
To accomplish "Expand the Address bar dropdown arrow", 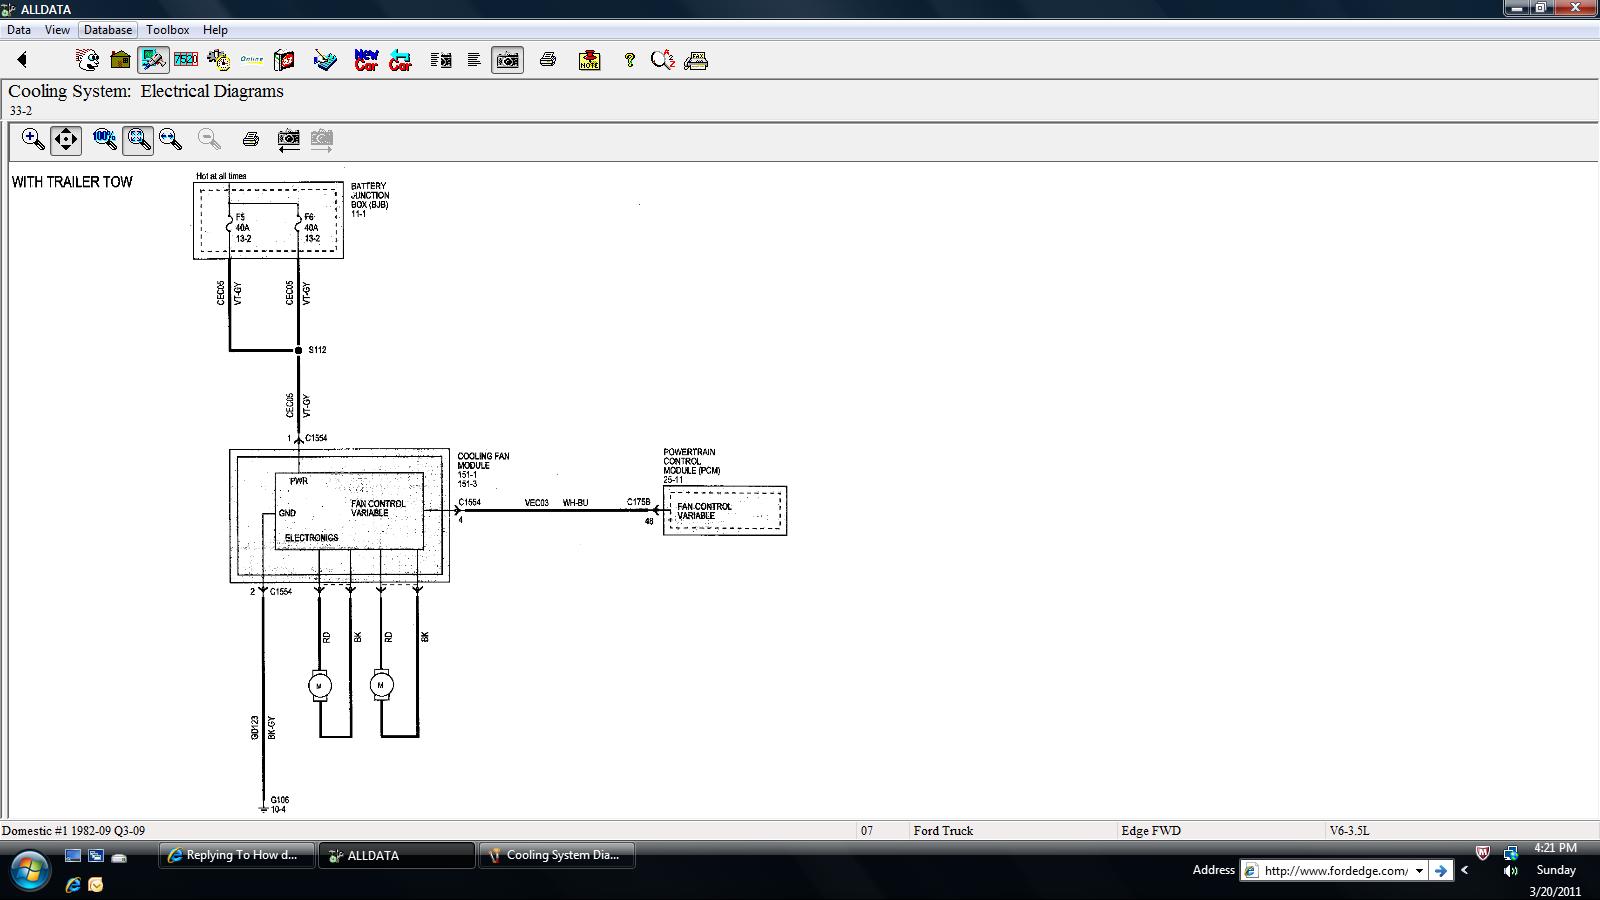I will coord(1418,870).
